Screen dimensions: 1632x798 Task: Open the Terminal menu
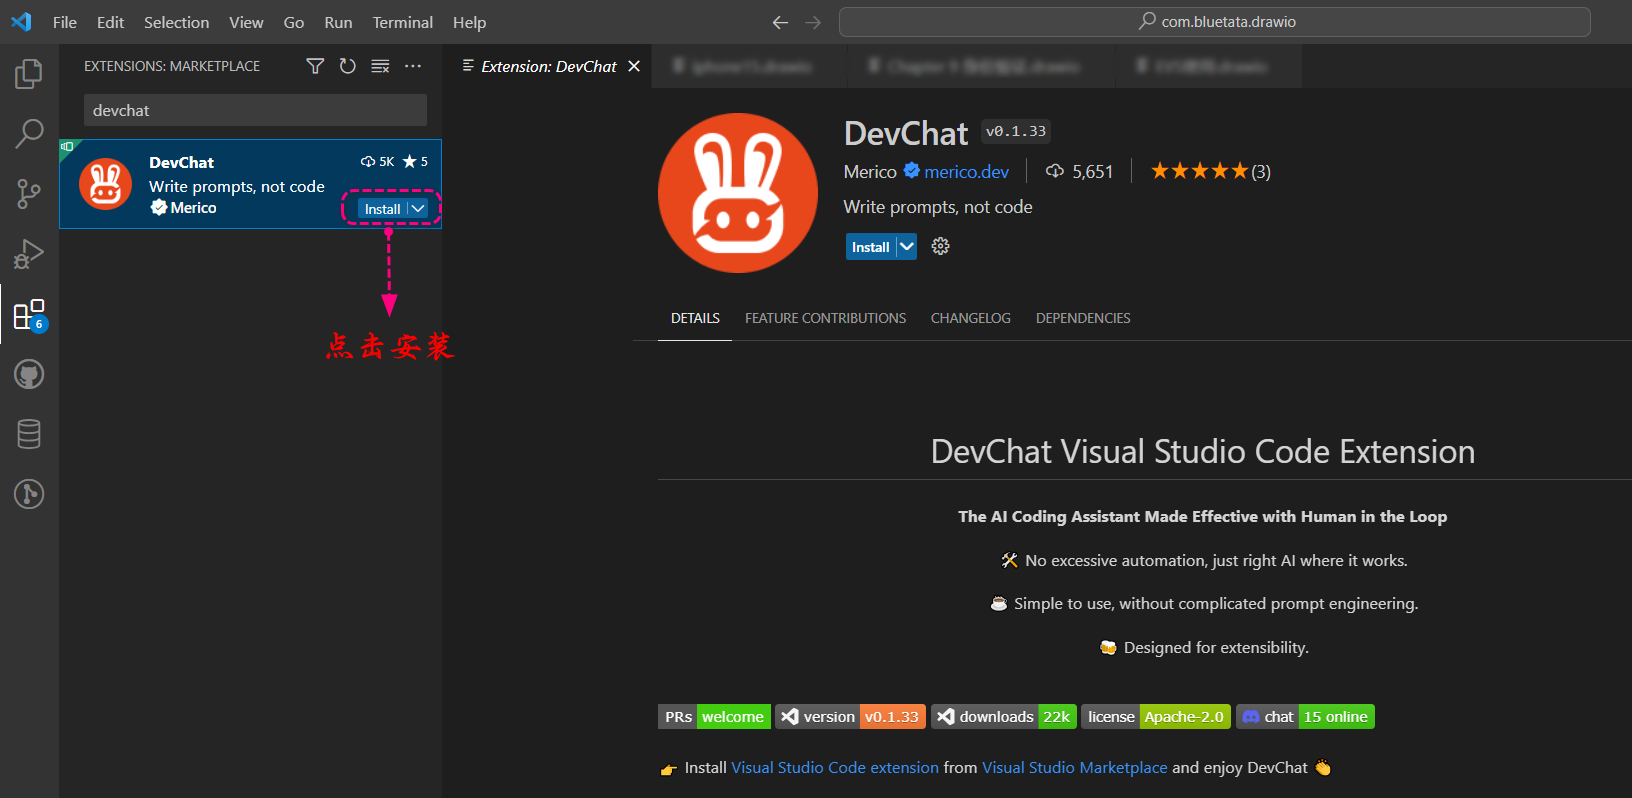pyautogui.click(x=403, y=22)
